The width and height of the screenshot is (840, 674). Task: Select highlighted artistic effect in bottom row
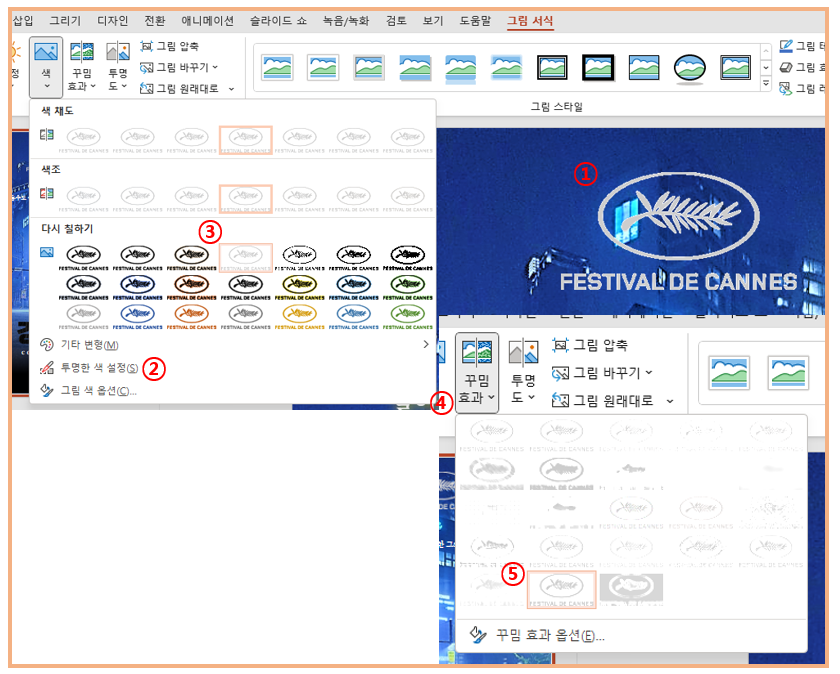click(561, 589)
